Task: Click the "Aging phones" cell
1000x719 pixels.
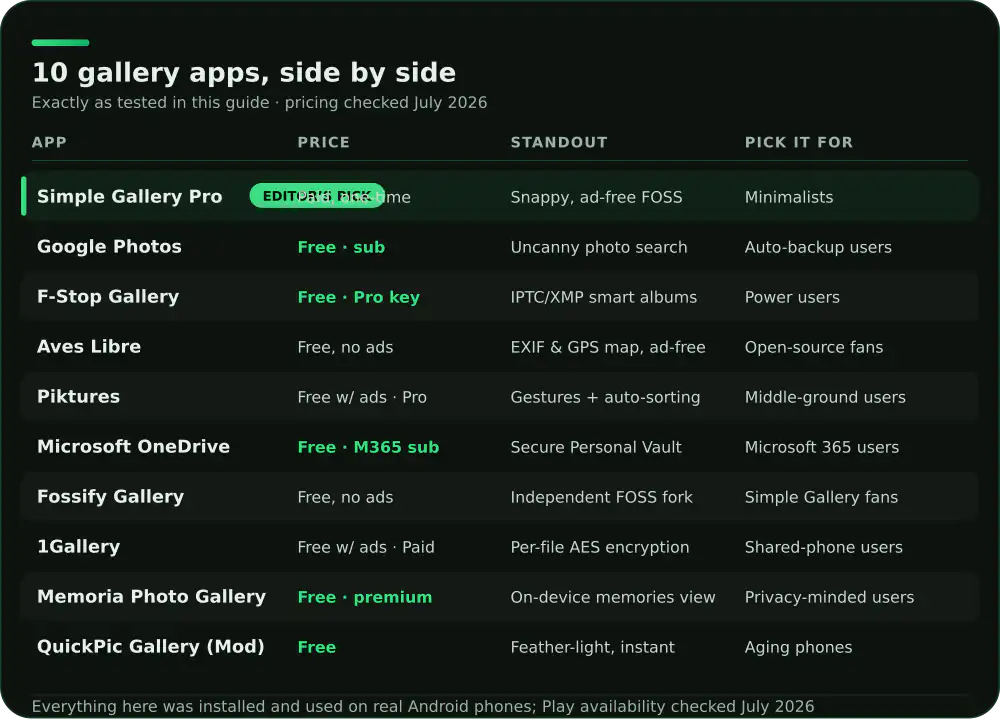Action: [x=798, y=647]
